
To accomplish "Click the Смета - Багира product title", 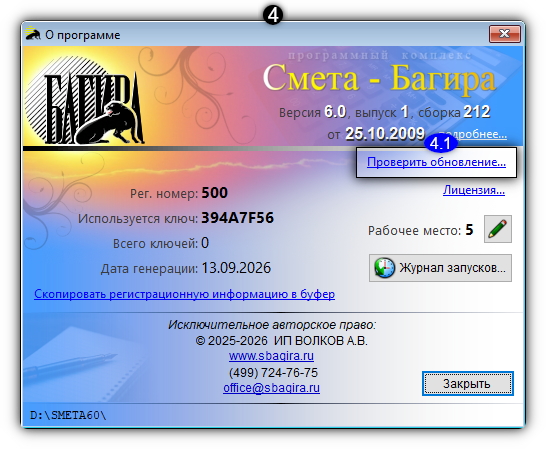I will [x=379, y=79].
